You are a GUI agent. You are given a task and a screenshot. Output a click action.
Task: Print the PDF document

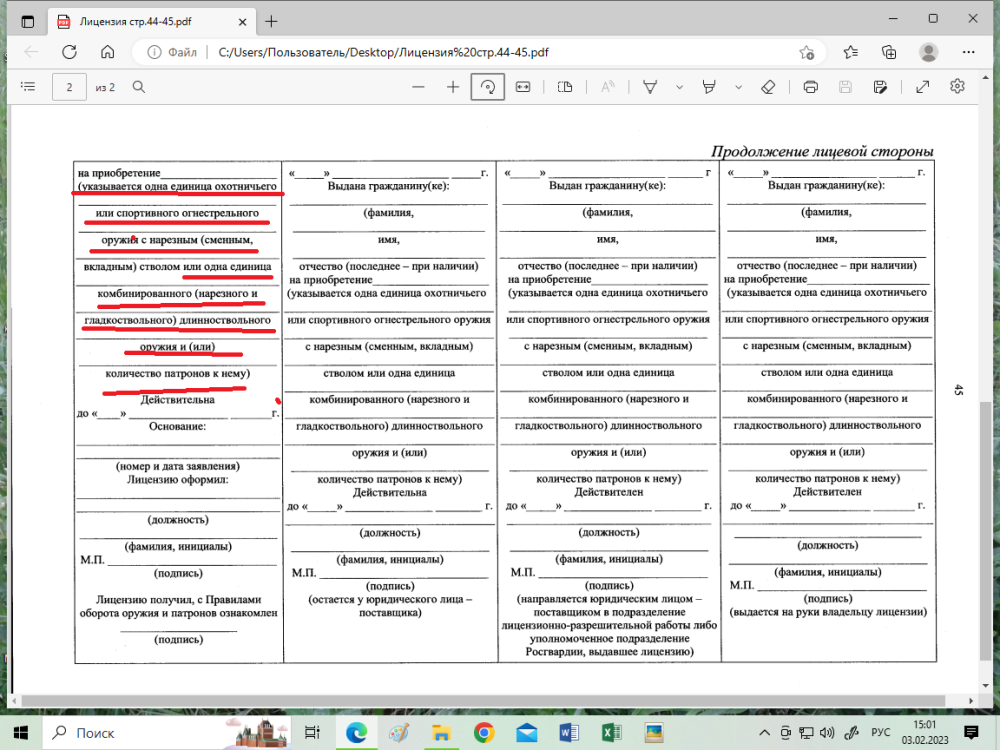pyautogui.click(x=811, y=87)
